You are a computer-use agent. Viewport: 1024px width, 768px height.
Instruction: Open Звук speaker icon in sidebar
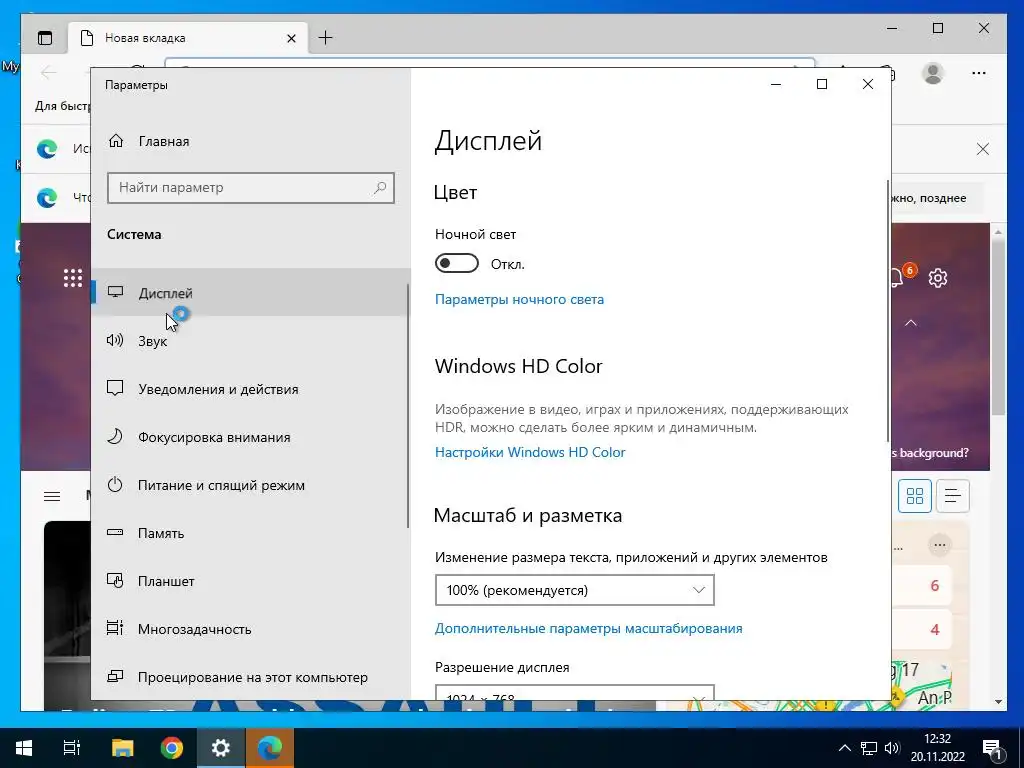coord(115,340)
